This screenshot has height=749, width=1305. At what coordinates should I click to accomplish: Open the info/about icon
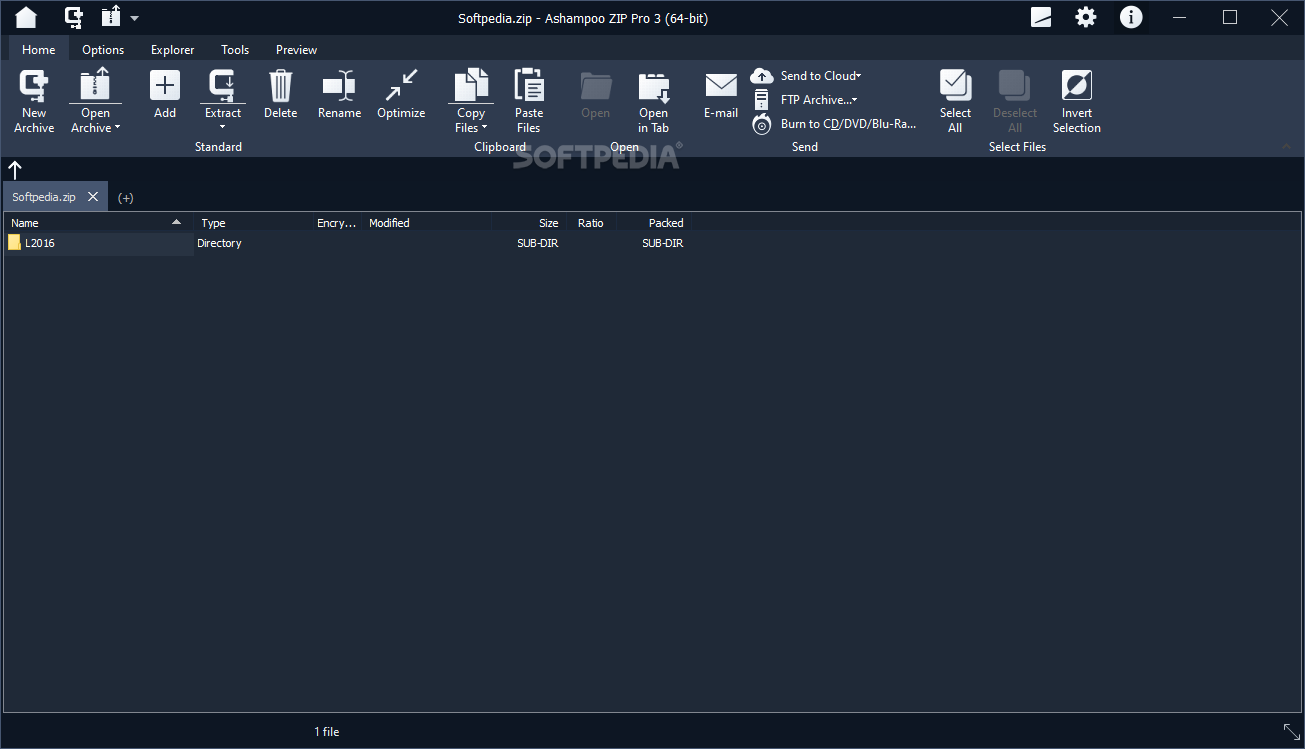click(x=1131, y=17)
